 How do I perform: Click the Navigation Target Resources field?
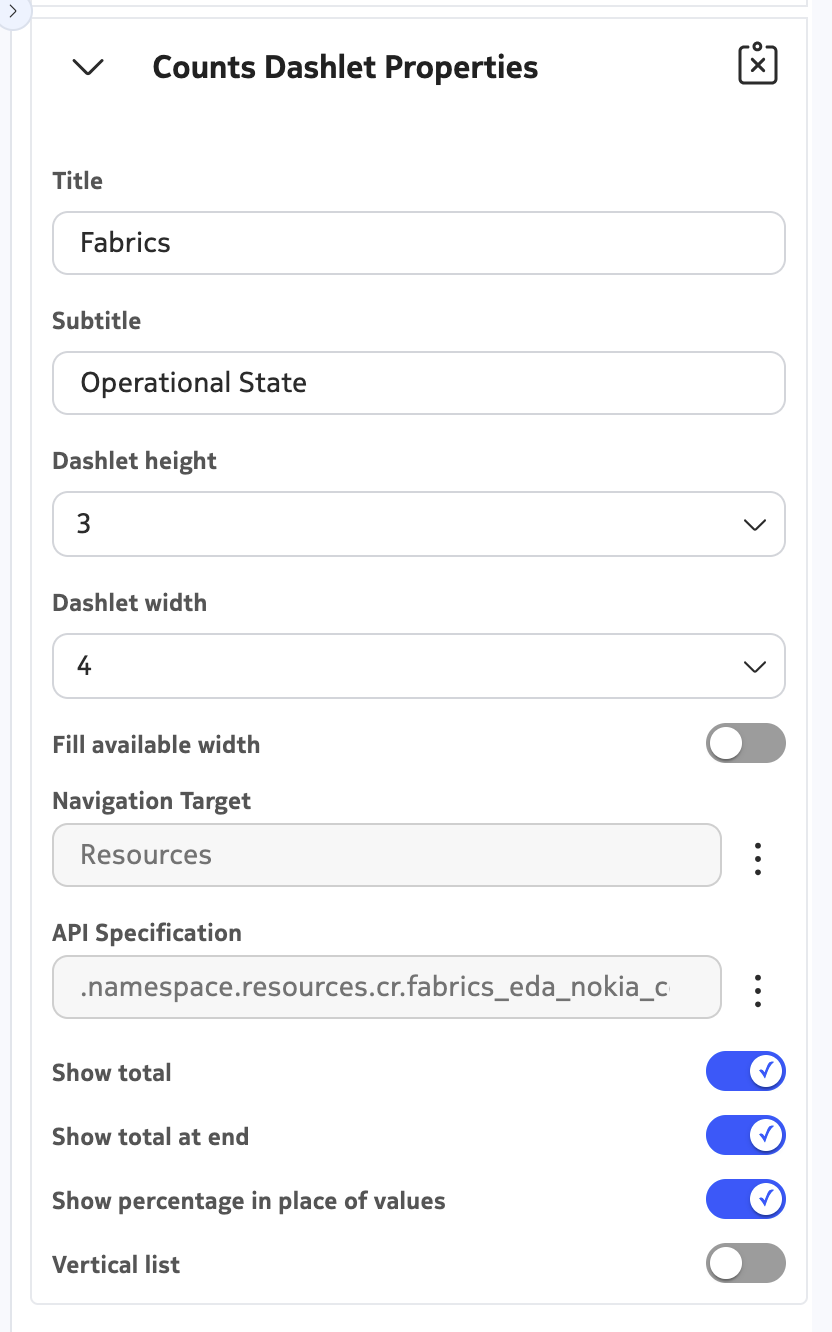(x=386, y=855)
